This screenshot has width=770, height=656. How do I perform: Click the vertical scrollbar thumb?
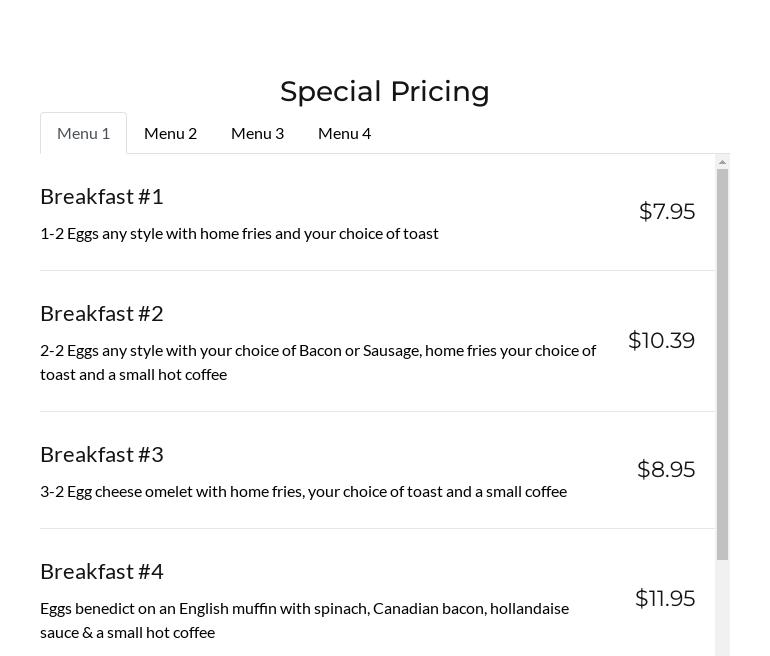722,360
